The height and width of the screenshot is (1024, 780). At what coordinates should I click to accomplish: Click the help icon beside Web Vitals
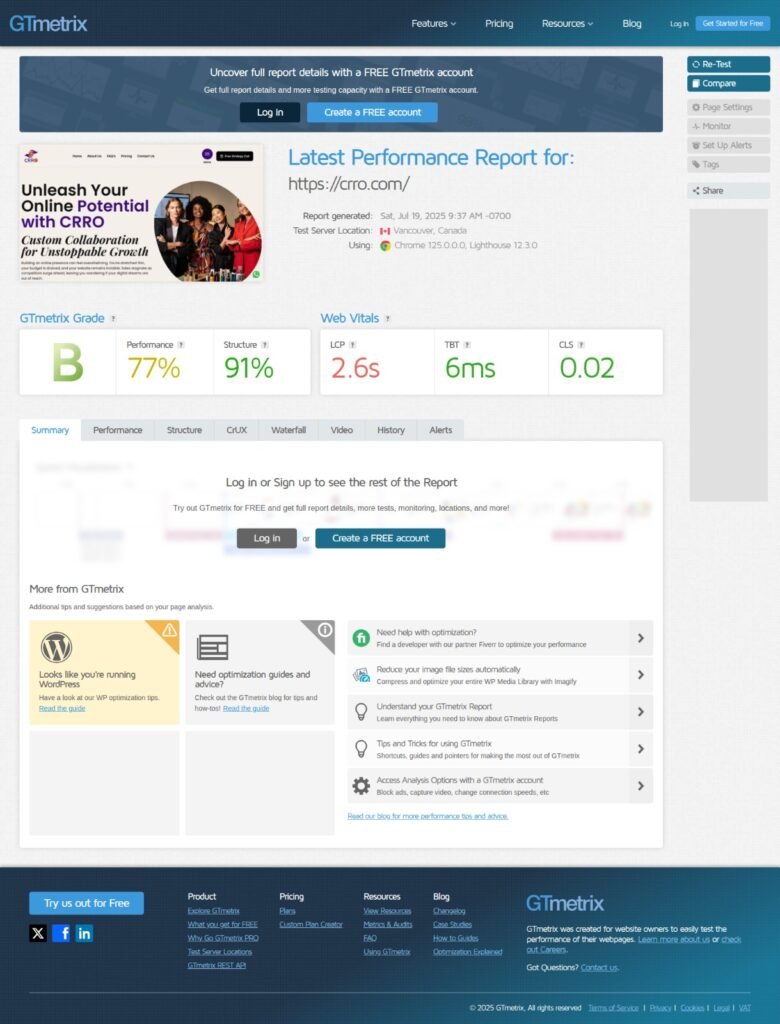(x=387, y=319)
